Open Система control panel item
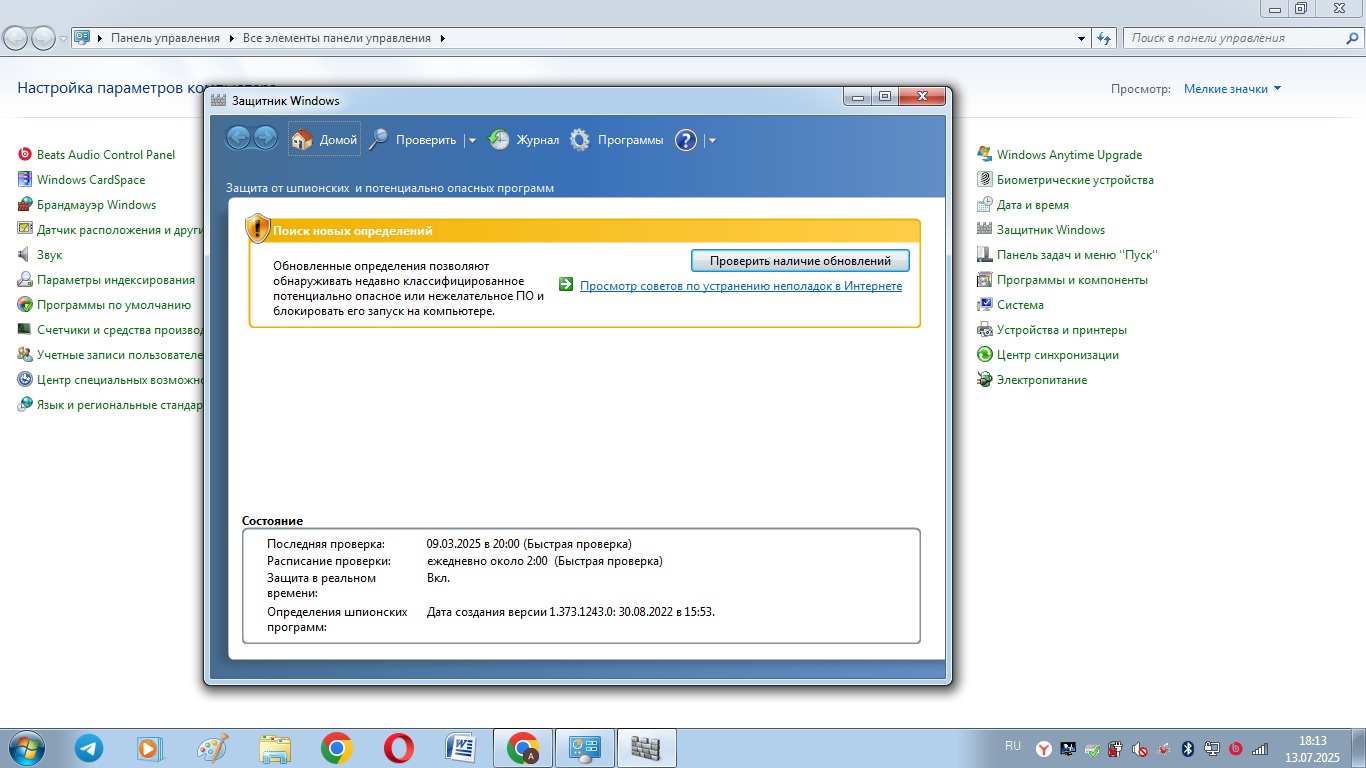This screenshot has width=1366, height=768. tap(1020, 305)
